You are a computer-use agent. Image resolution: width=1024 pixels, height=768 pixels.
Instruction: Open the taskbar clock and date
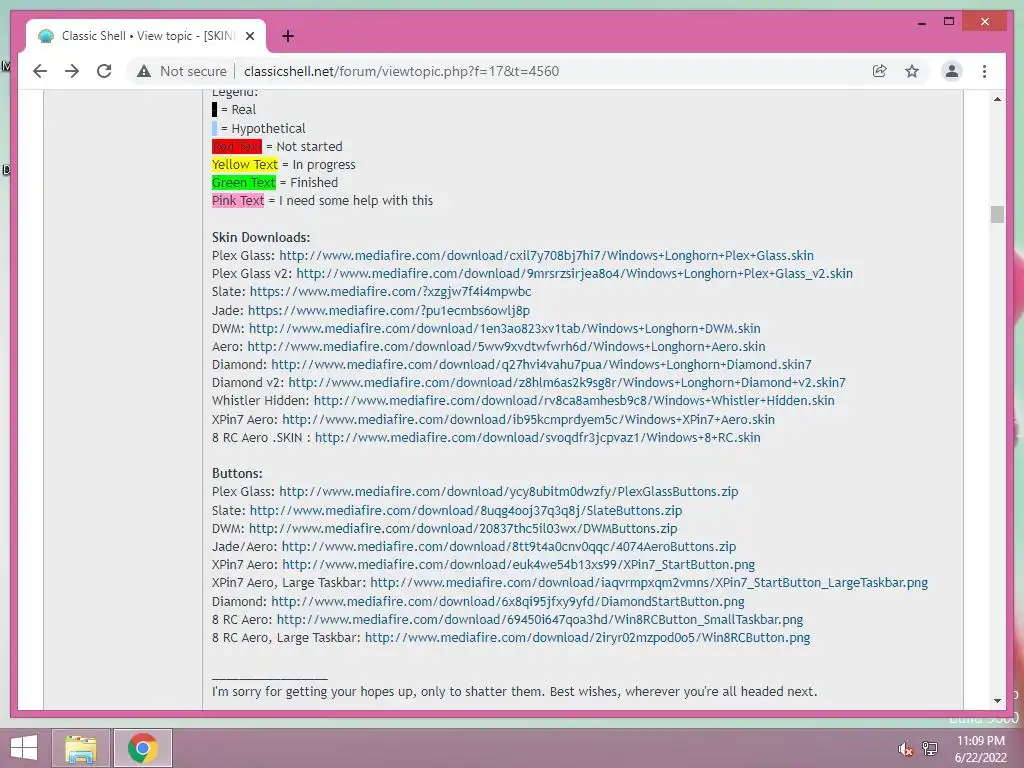pos(981,749)
